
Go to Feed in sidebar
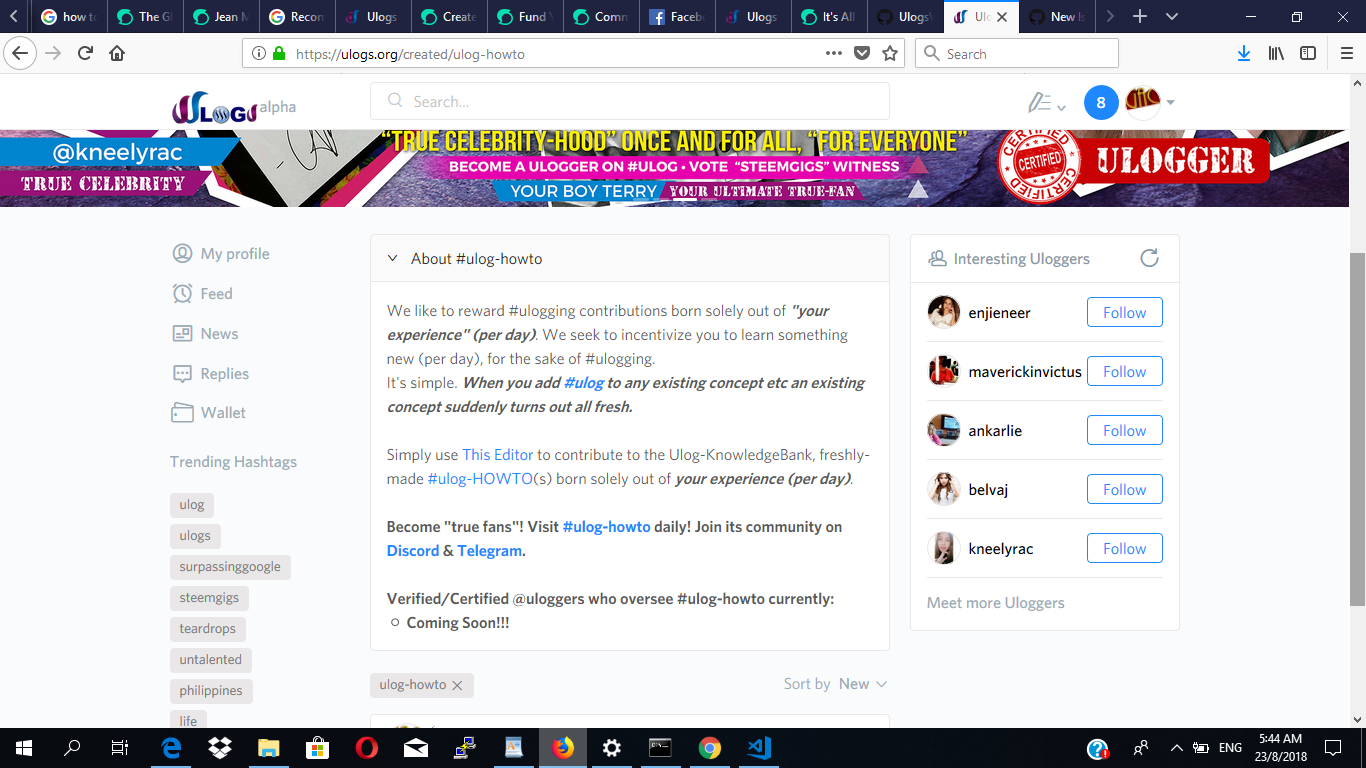coord(203,293)
